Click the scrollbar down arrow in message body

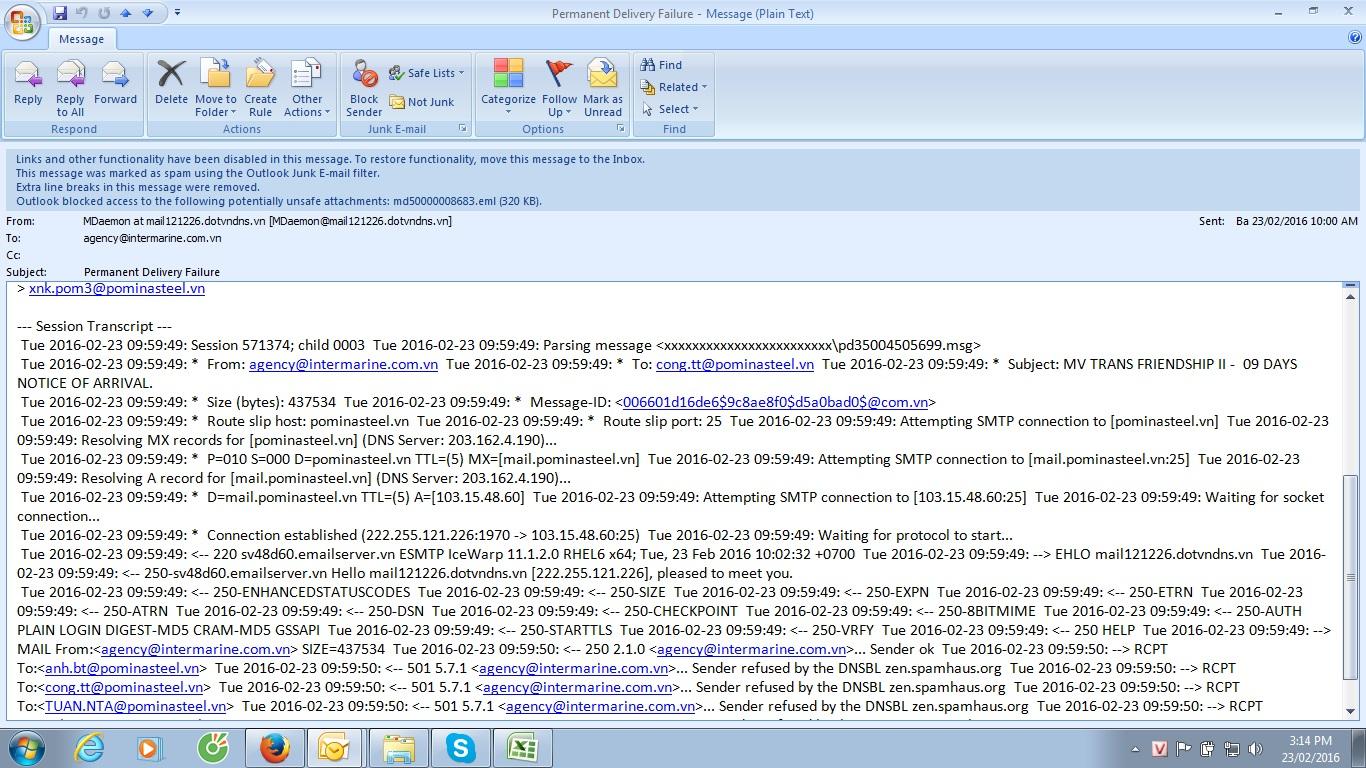(x=1351, y=710)
